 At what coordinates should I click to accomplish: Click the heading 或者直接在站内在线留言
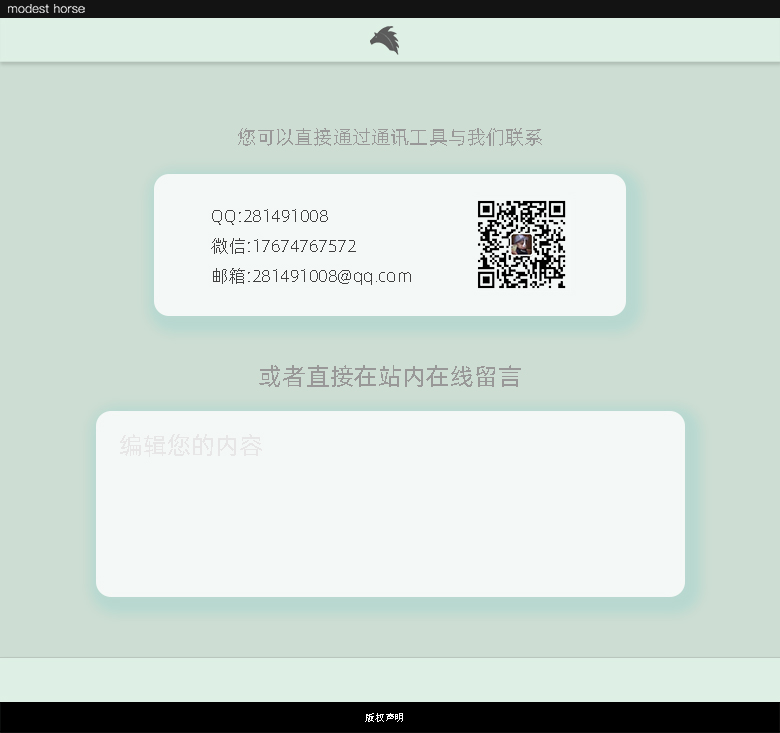point(390,377)
